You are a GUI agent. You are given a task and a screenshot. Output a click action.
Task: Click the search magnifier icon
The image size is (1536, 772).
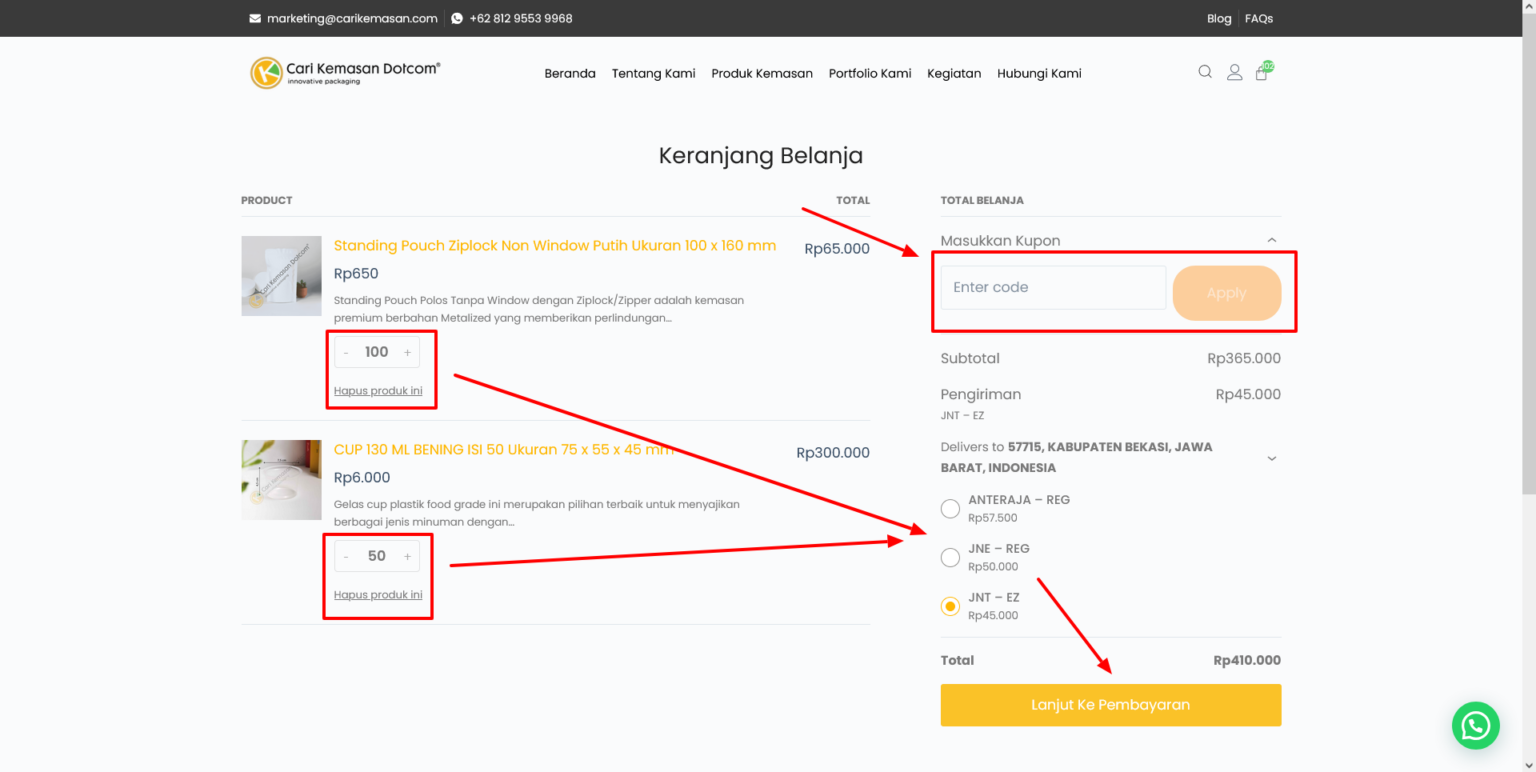tap(1205, 72)
